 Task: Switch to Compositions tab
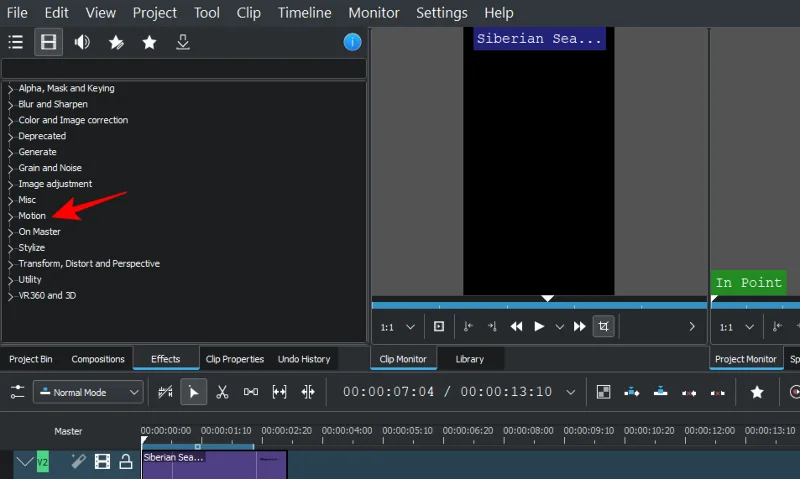coord(98,359)
